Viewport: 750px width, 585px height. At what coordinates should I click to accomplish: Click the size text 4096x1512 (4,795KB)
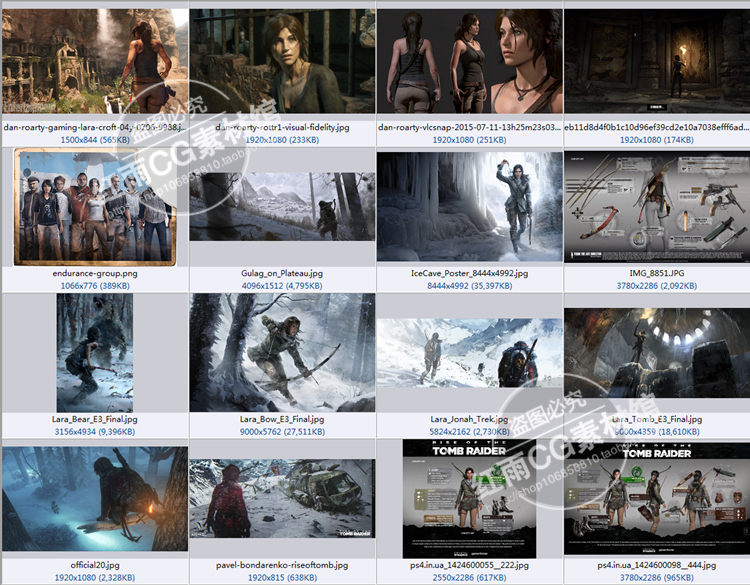(282, 286)
